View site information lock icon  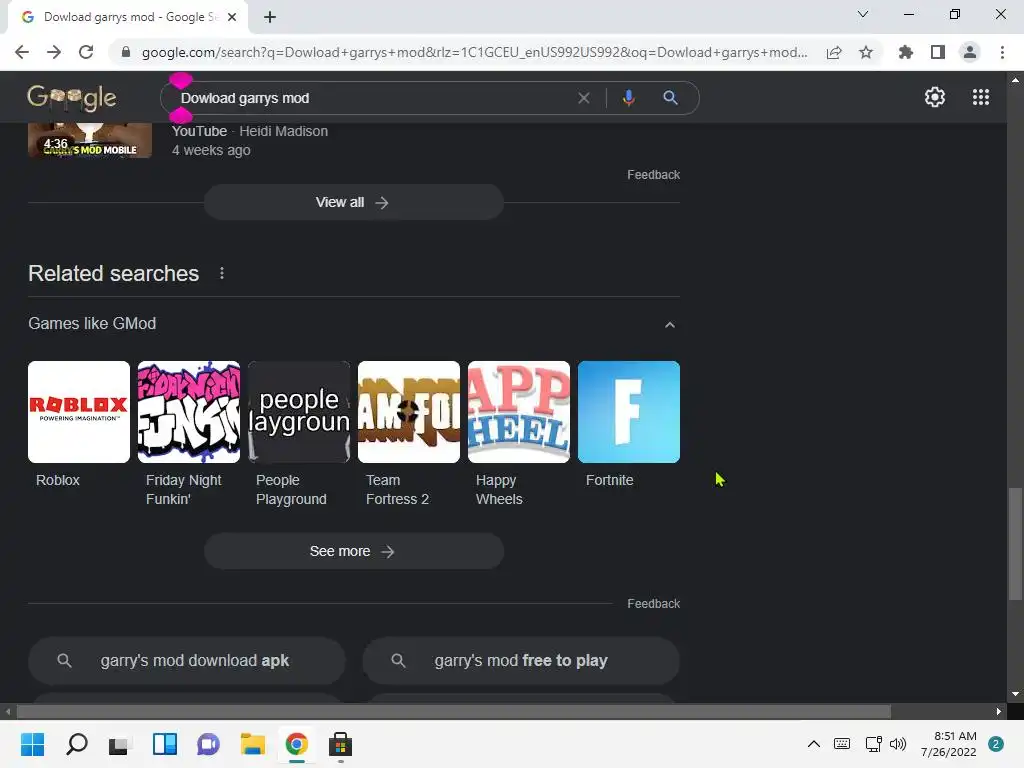126,52
